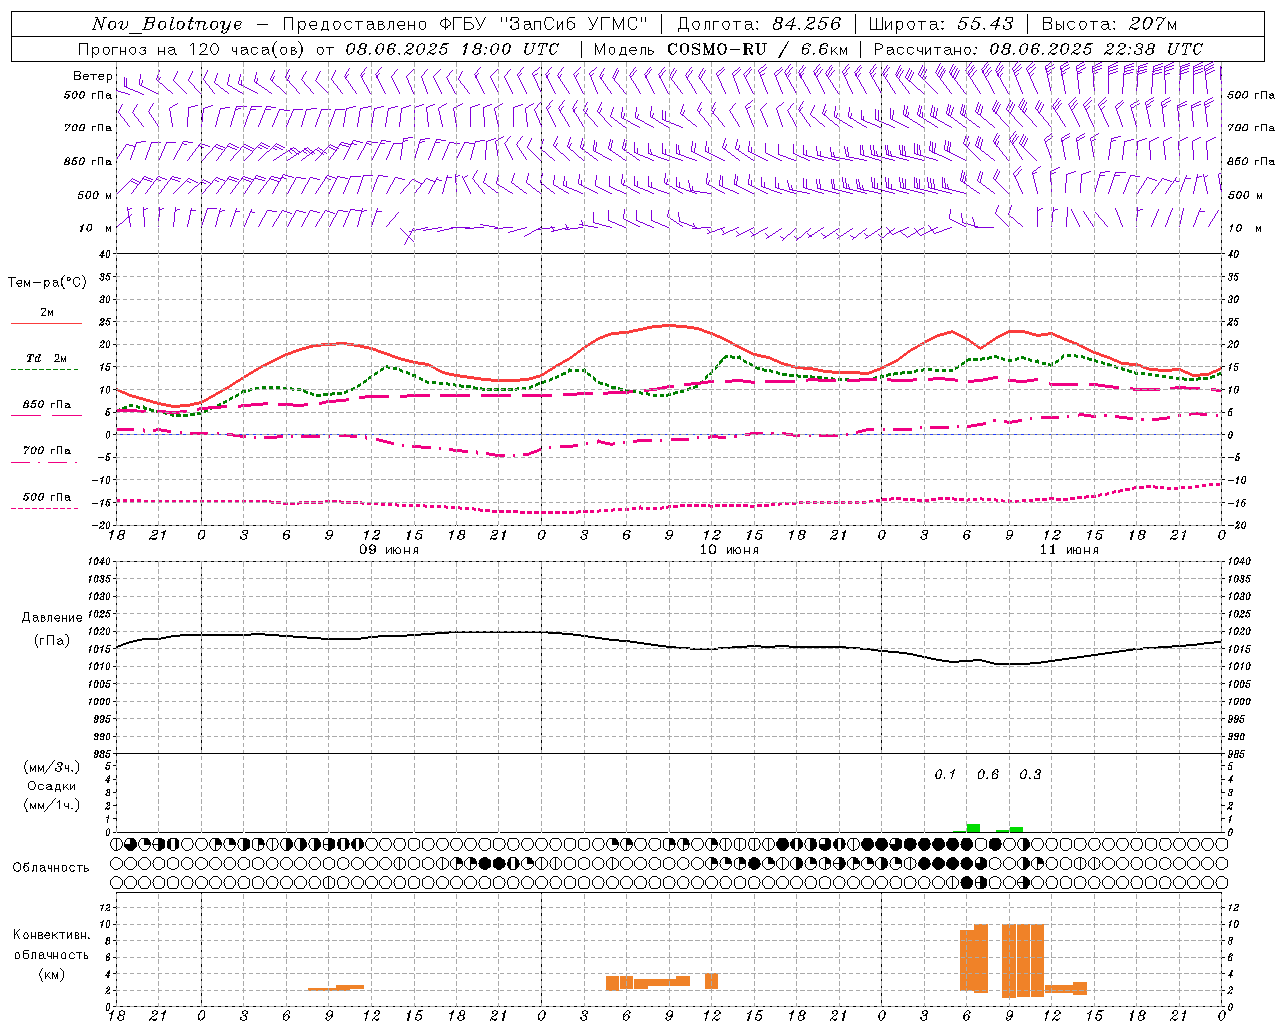Click the Ветер section label
The image size is (1280, 1024).
(92, 76)
